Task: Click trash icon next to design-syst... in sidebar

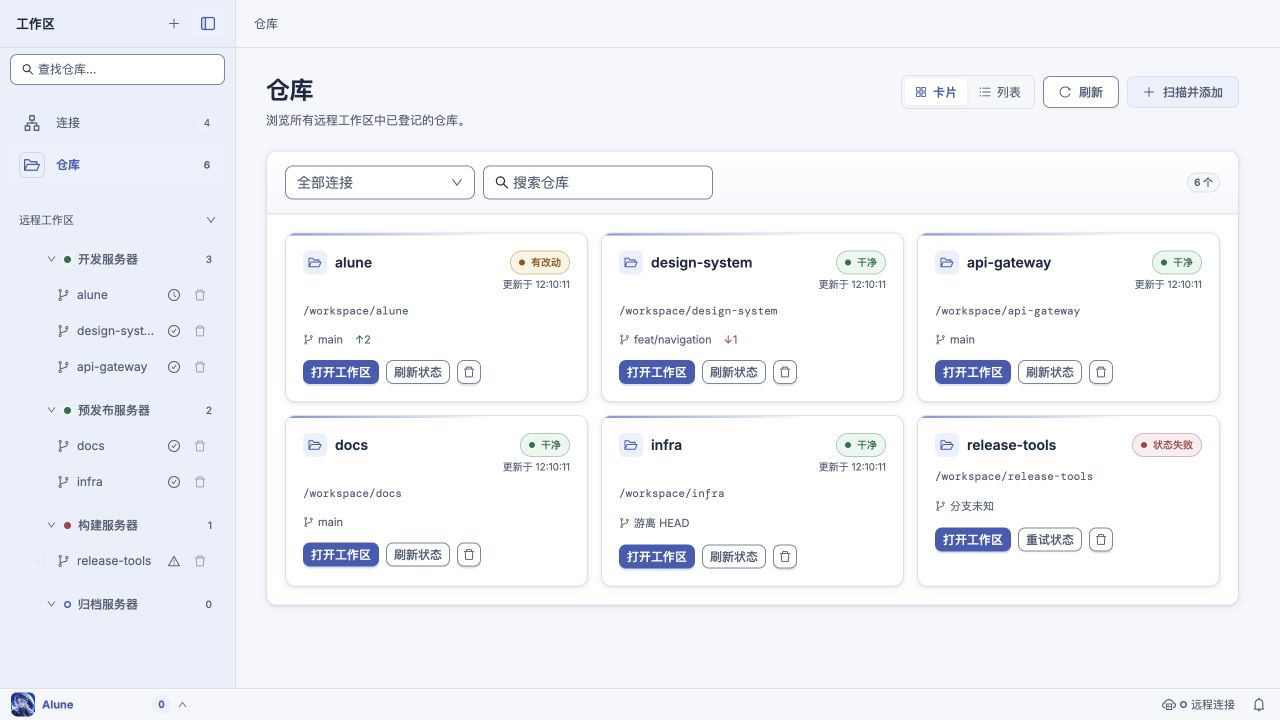Action: (200, 331)
